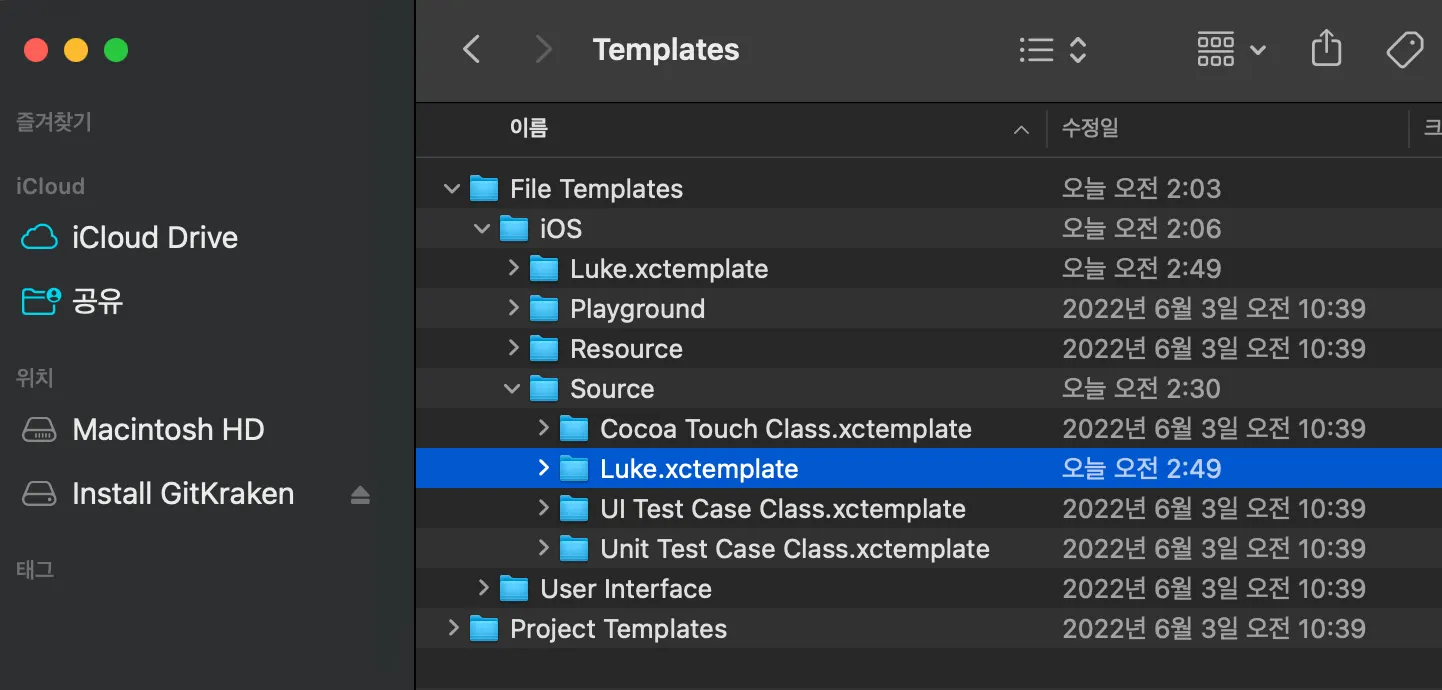Click the tag toolbar icon
This screenshot has width=1442, height=690.
pyautogui.click(x=1405, y=49)
